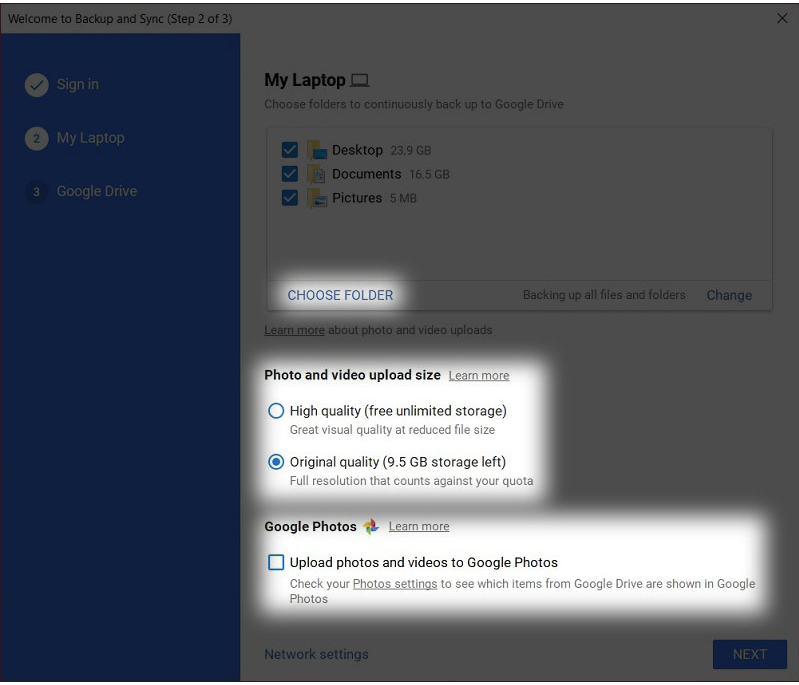
Task: Click the 16.5 GB size label
Action: 429,175
